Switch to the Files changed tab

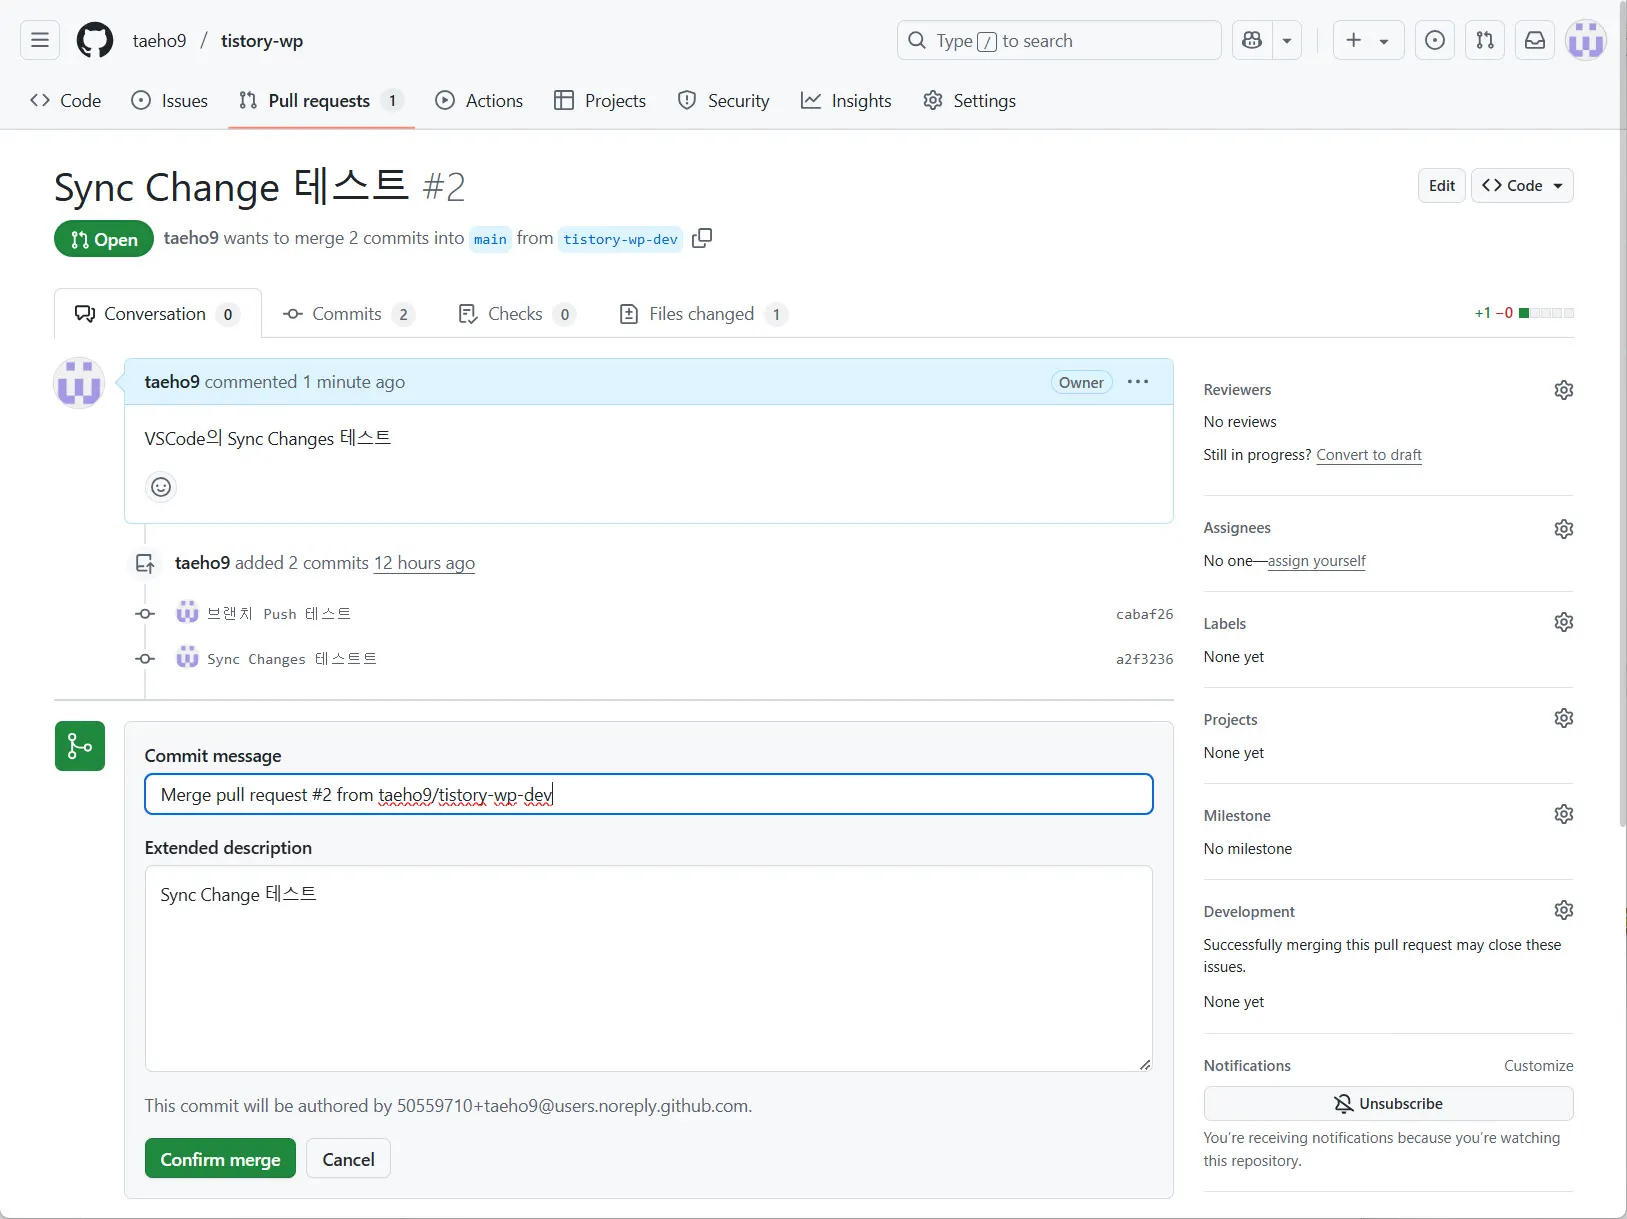[x=702, y=314]
